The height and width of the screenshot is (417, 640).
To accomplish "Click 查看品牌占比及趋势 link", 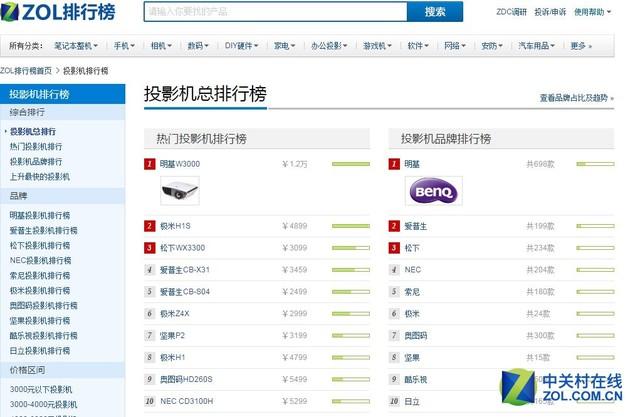I will click(576, 98).
